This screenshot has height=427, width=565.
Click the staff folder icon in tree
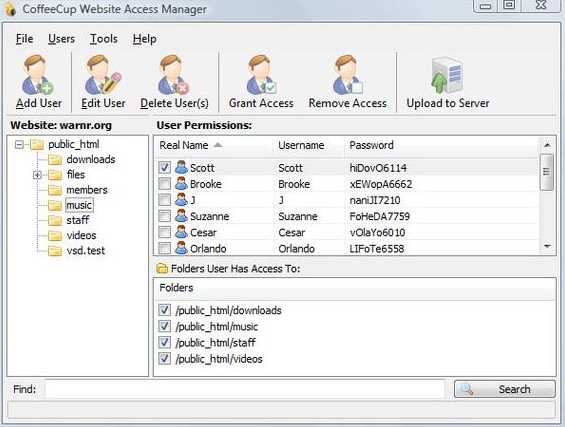point(55,220)
